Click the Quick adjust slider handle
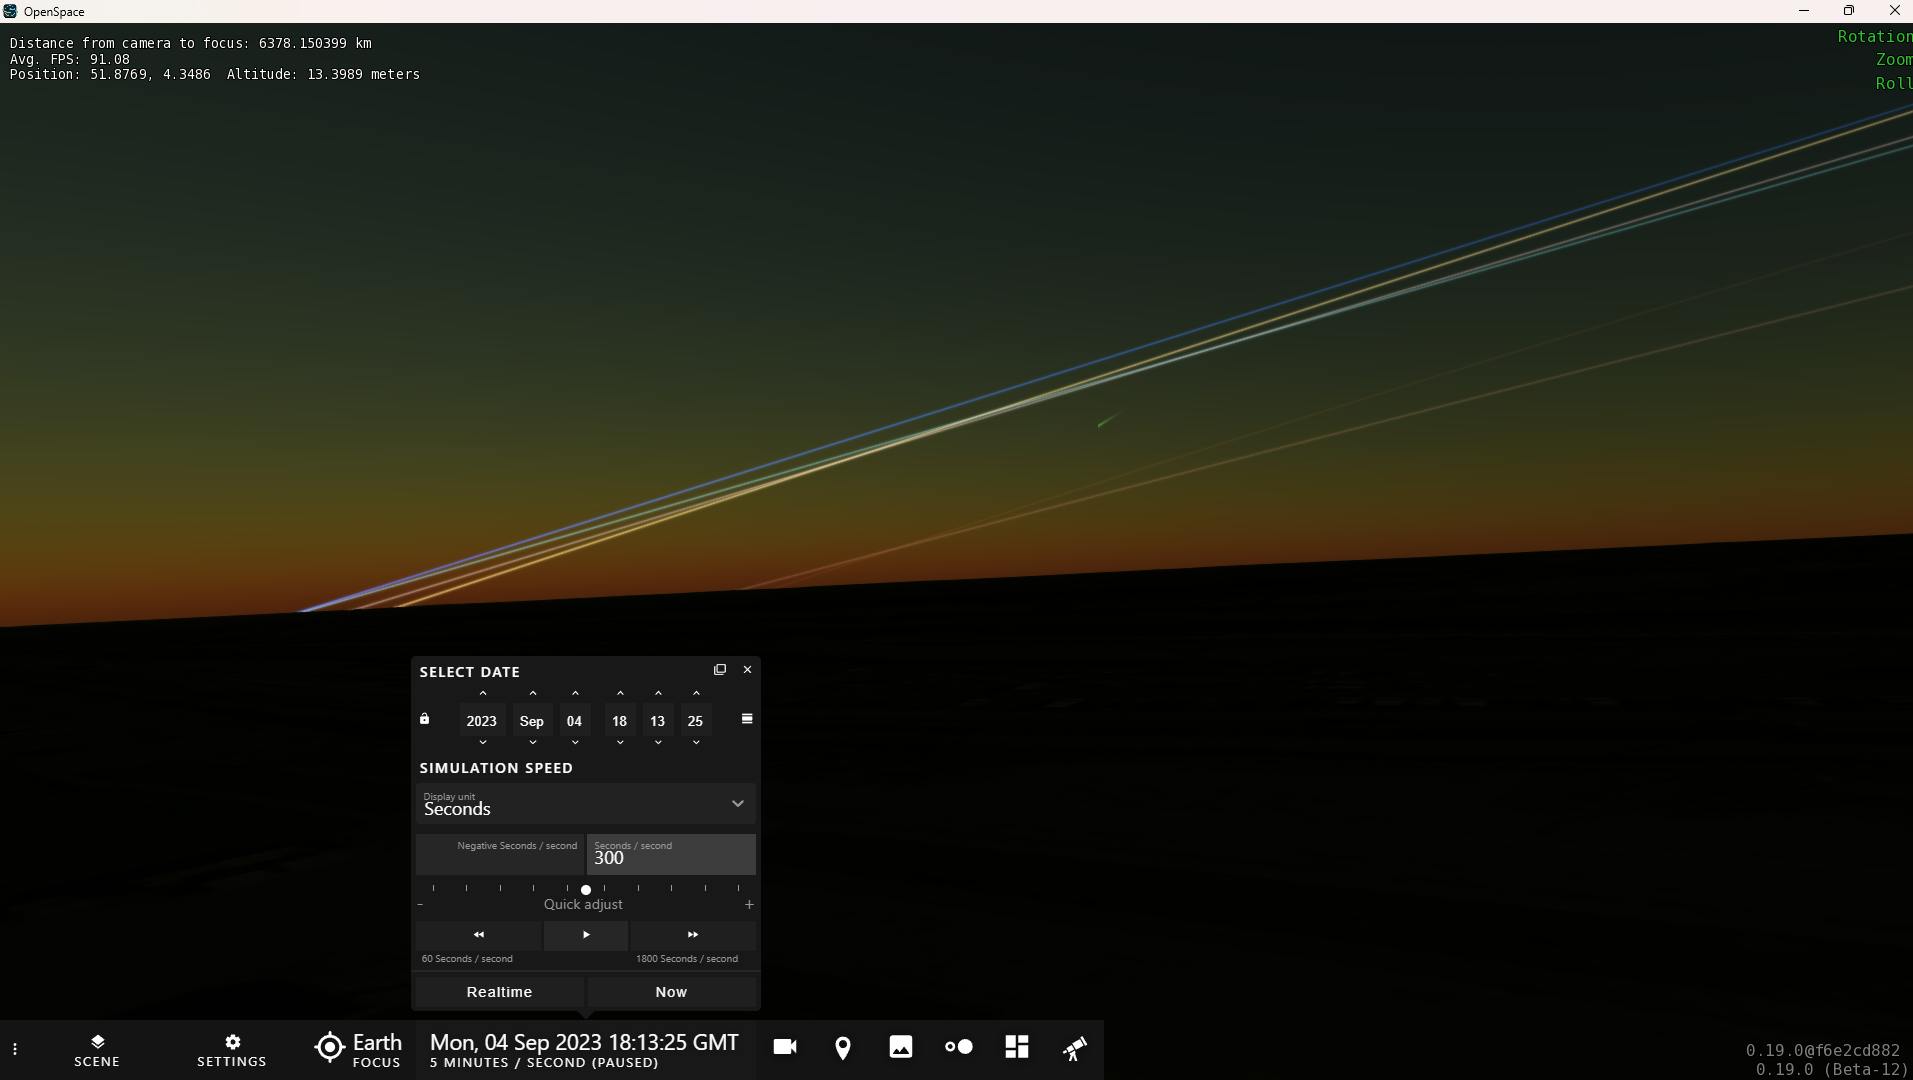1913x1080 pixels. 586,890
